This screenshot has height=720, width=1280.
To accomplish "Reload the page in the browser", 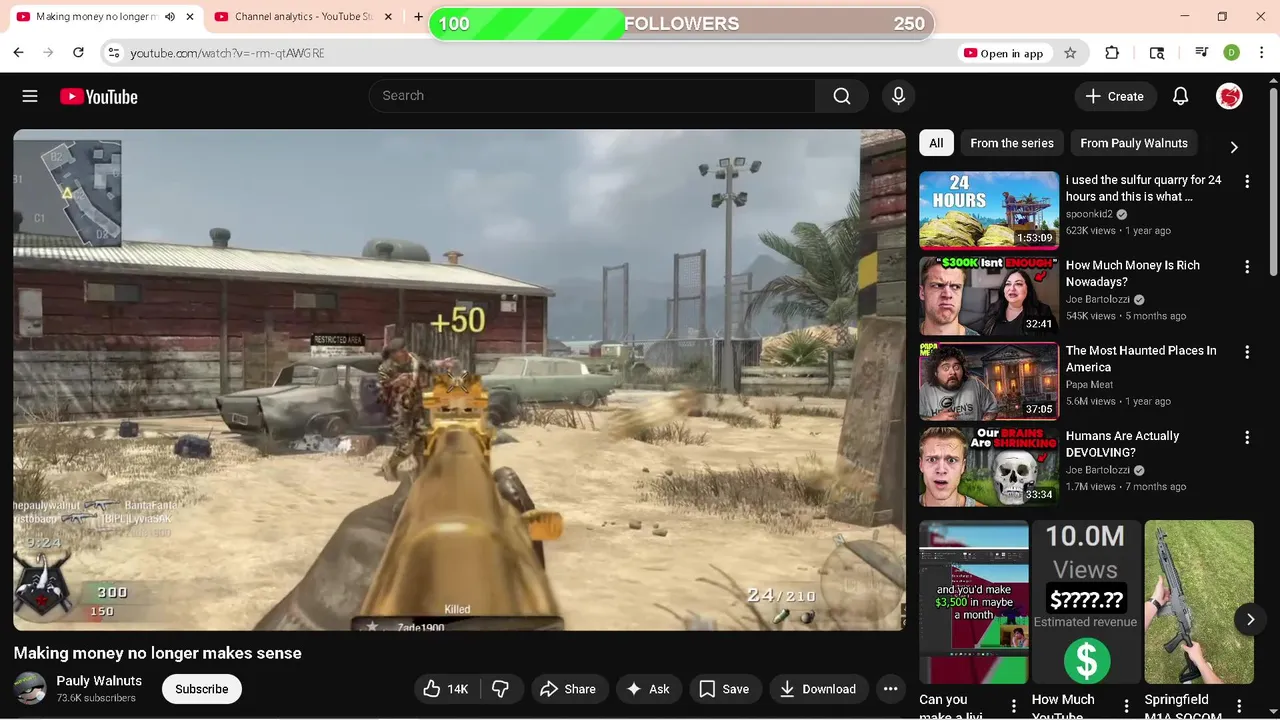I will [x=78, y=53].
